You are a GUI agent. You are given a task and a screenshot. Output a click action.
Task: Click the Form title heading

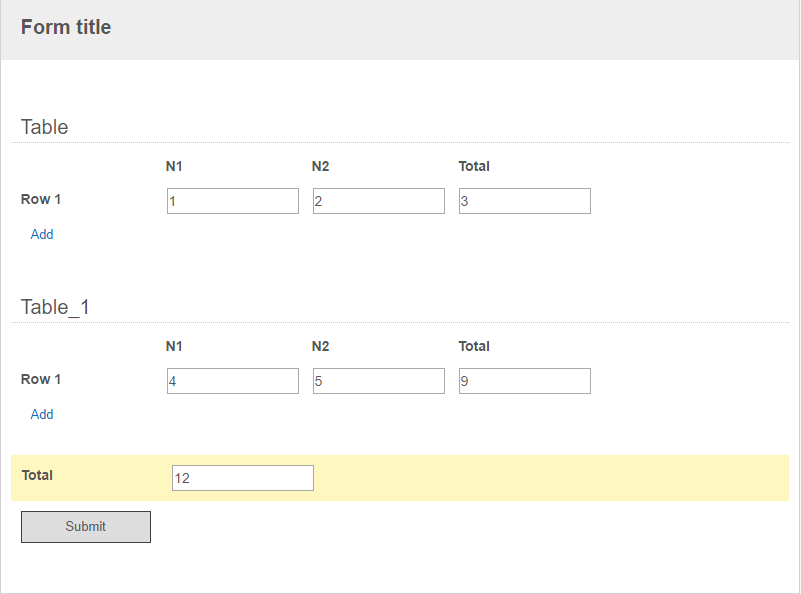(x=66, y=27)
